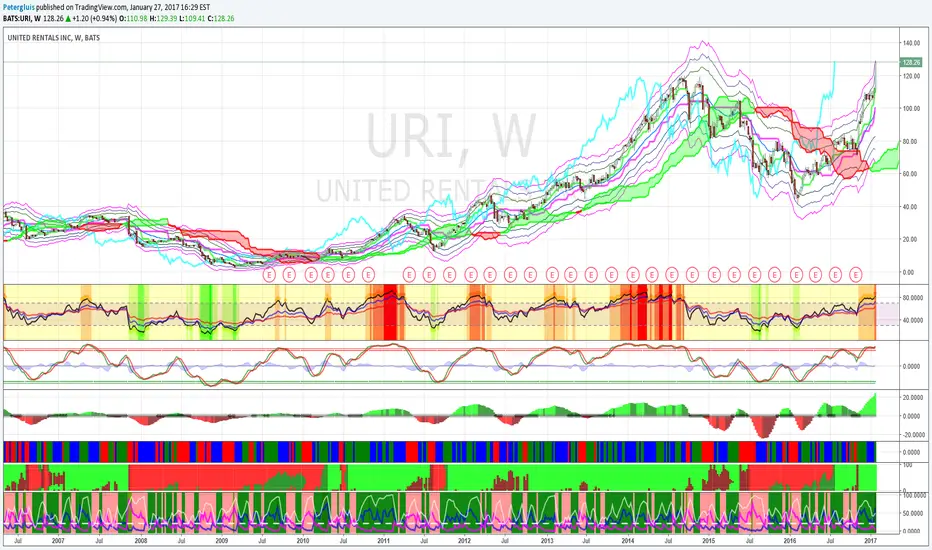Click the 2017 time axis label
This screenshot has width=932, height=550.
[870, 540]
